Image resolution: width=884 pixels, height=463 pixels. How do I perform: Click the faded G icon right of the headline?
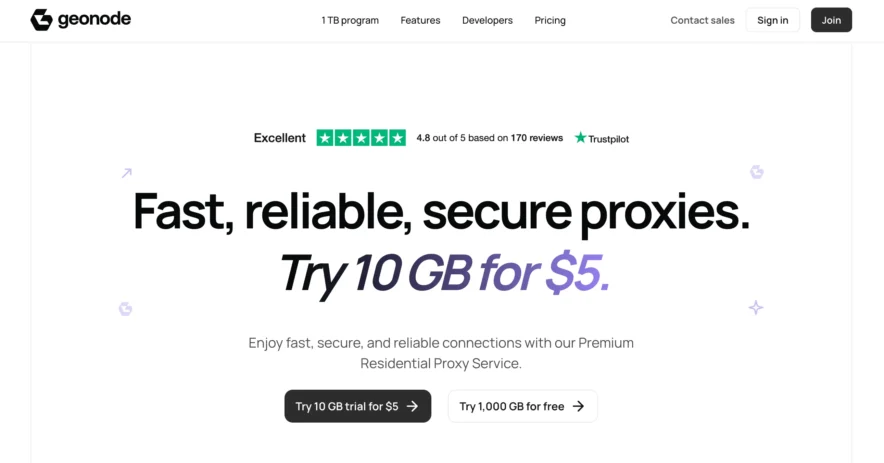757,172
